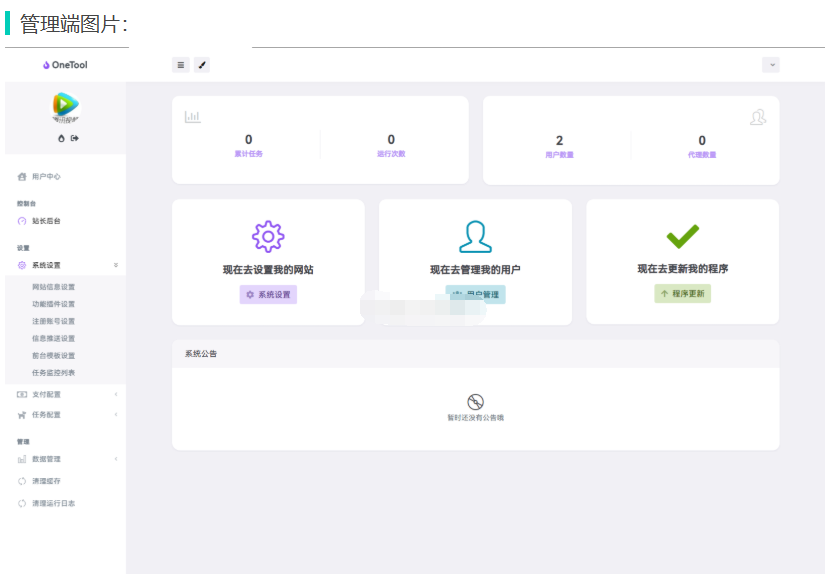Click the paintbrush theme icon in top bar
Viewport: 826px width, 582px height.
[202, 65]
